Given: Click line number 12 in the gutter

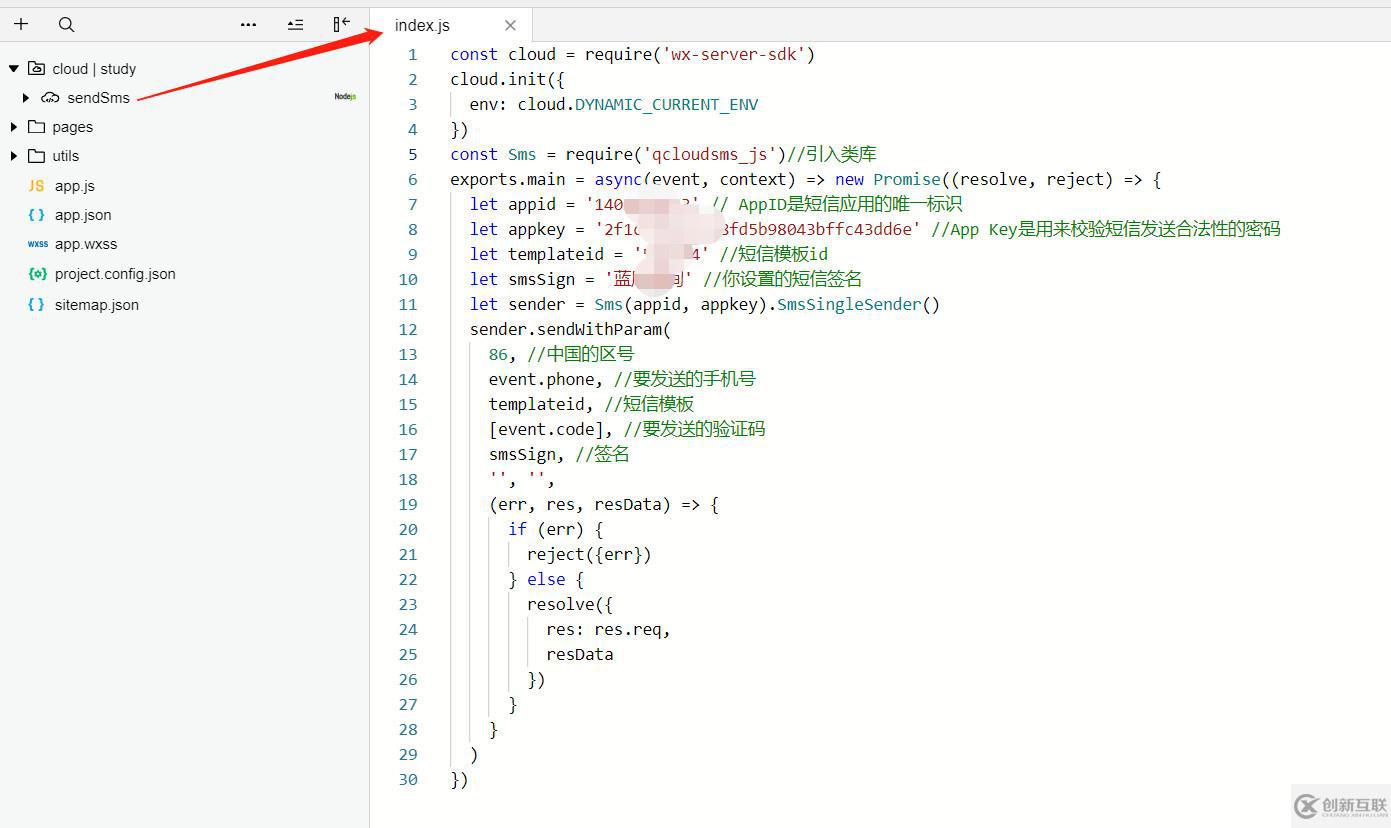Looking at the screenshot, I should (407, 329).
